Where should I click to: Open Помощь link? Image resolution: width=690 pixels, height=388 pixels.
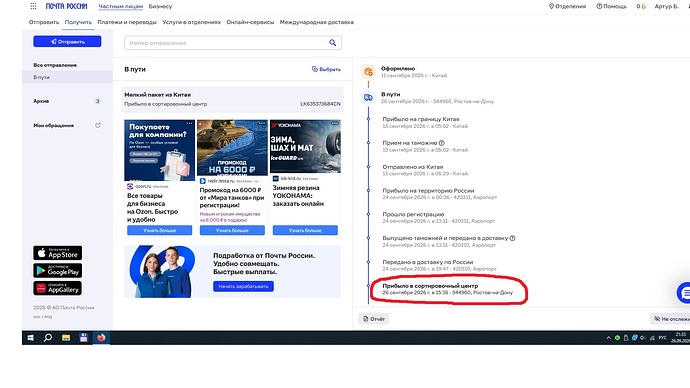(611, 6)
